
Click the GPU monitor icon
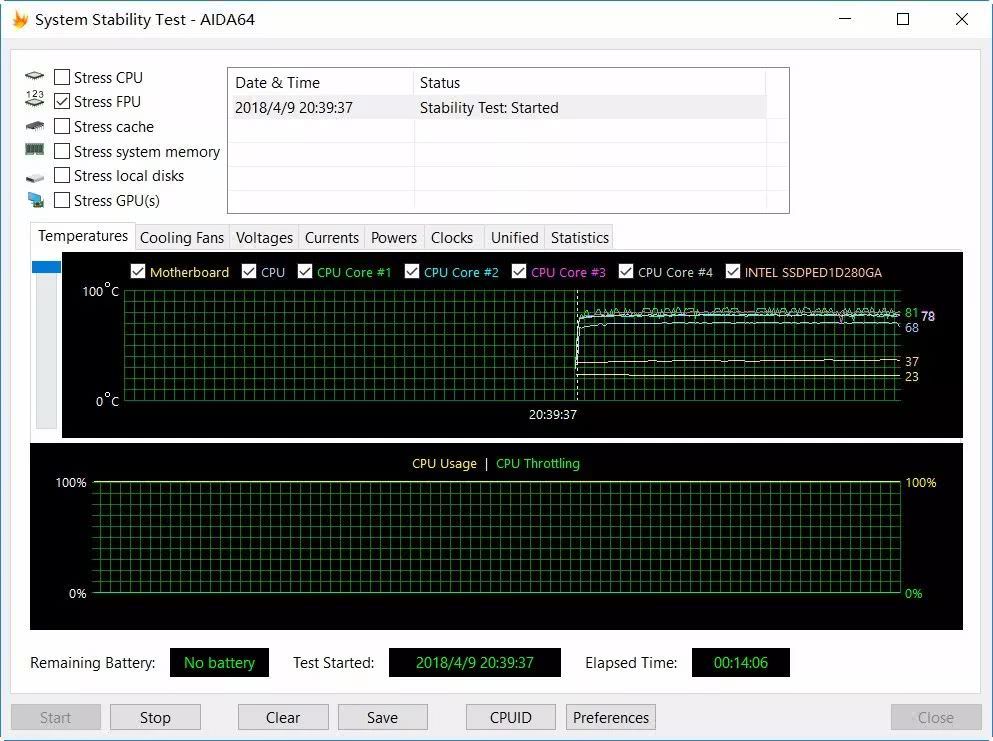tap(35, 201)
